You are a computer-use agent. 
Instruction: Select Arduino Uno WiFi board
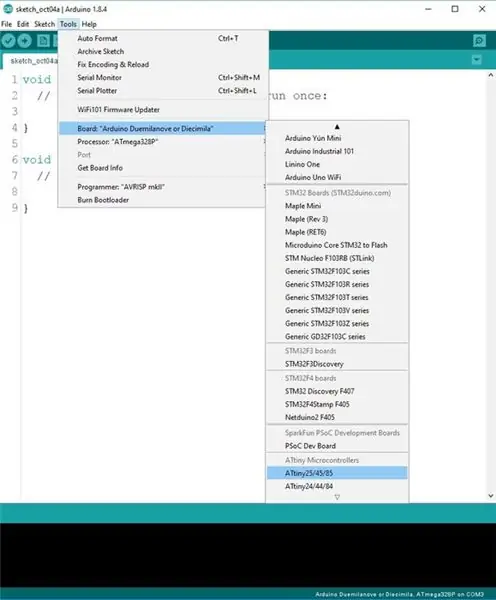(x=337, y=177)
